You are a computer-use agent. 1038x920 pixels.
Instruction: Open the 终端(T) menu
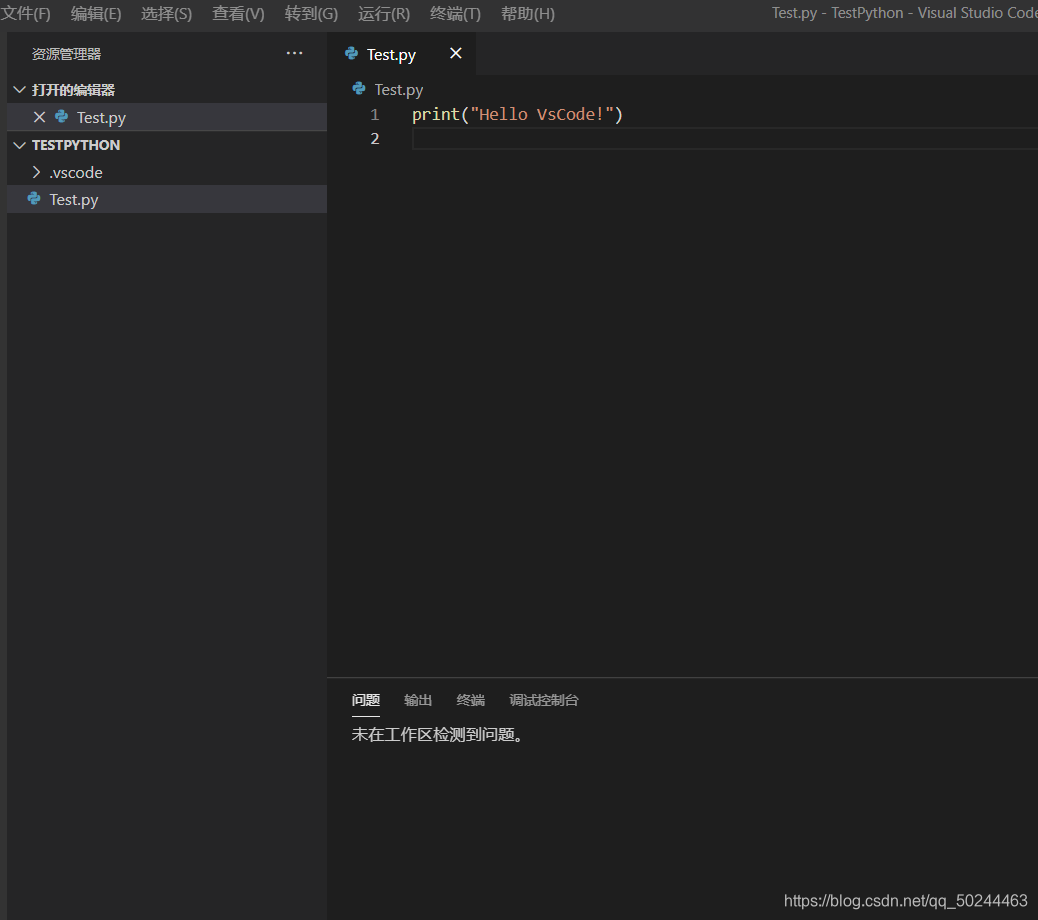pos(455,13)
